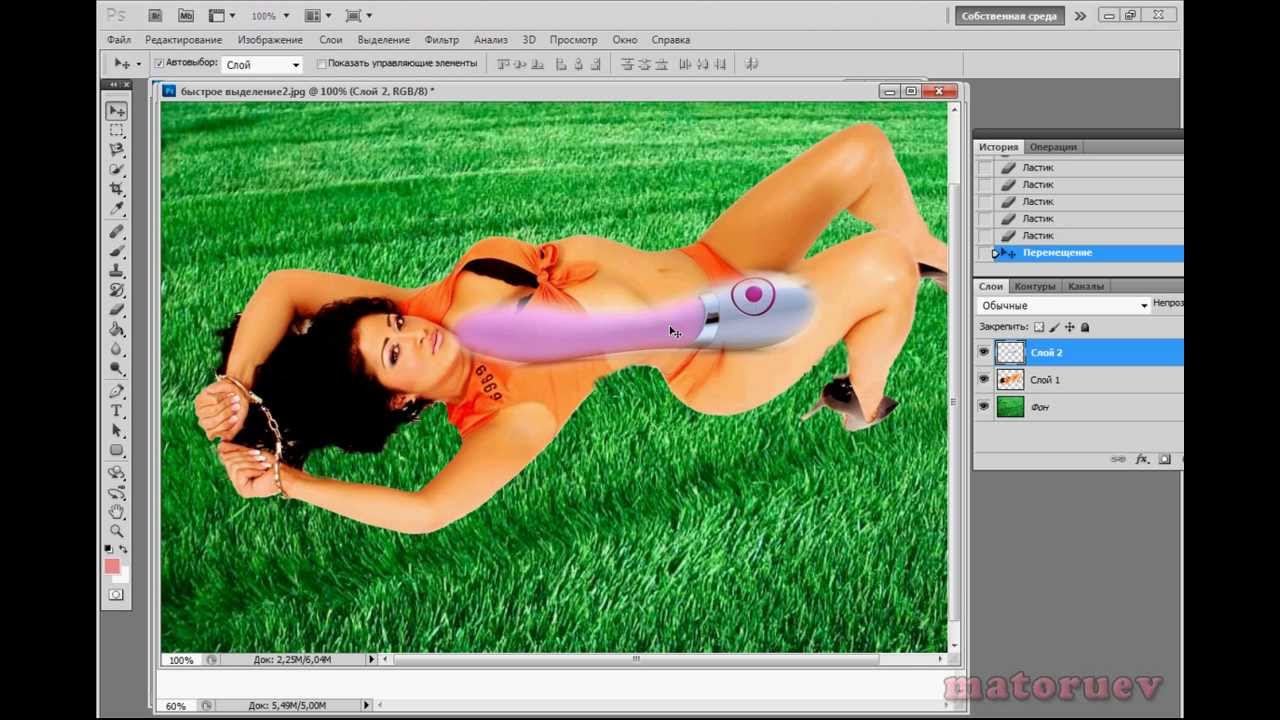Click the Фон layer thumbnail

[1010, 407]
